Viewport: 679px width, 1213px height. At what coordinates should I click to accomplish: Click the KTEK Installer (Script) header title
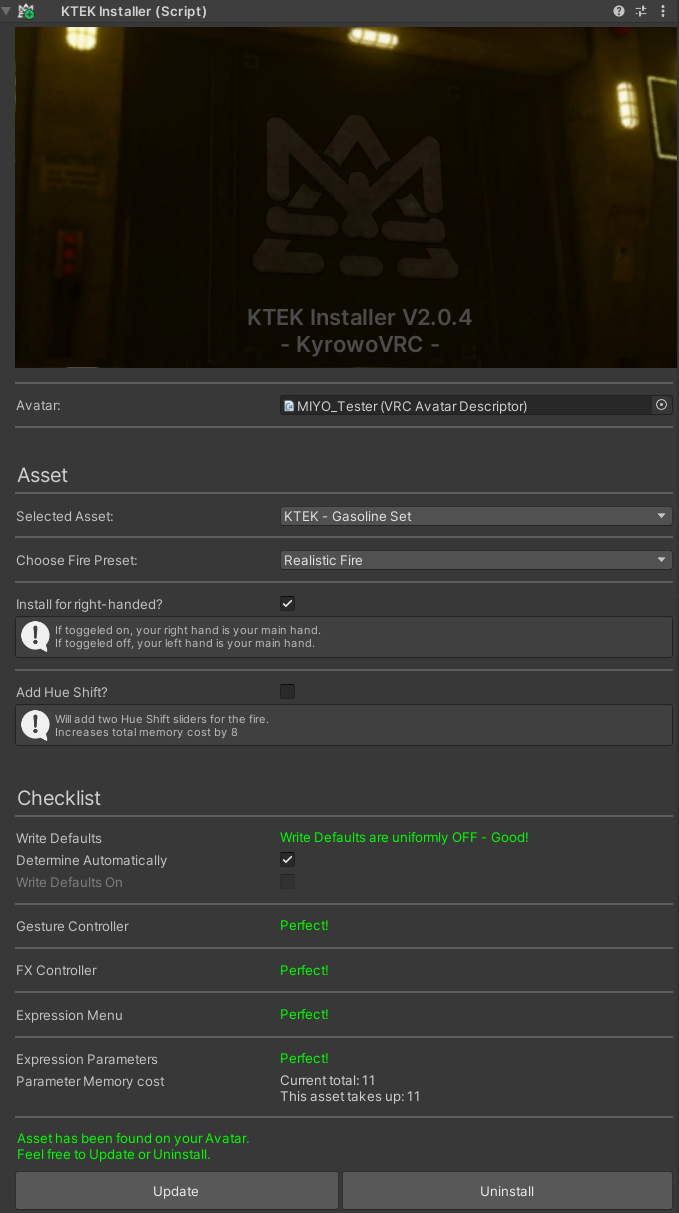134,12
